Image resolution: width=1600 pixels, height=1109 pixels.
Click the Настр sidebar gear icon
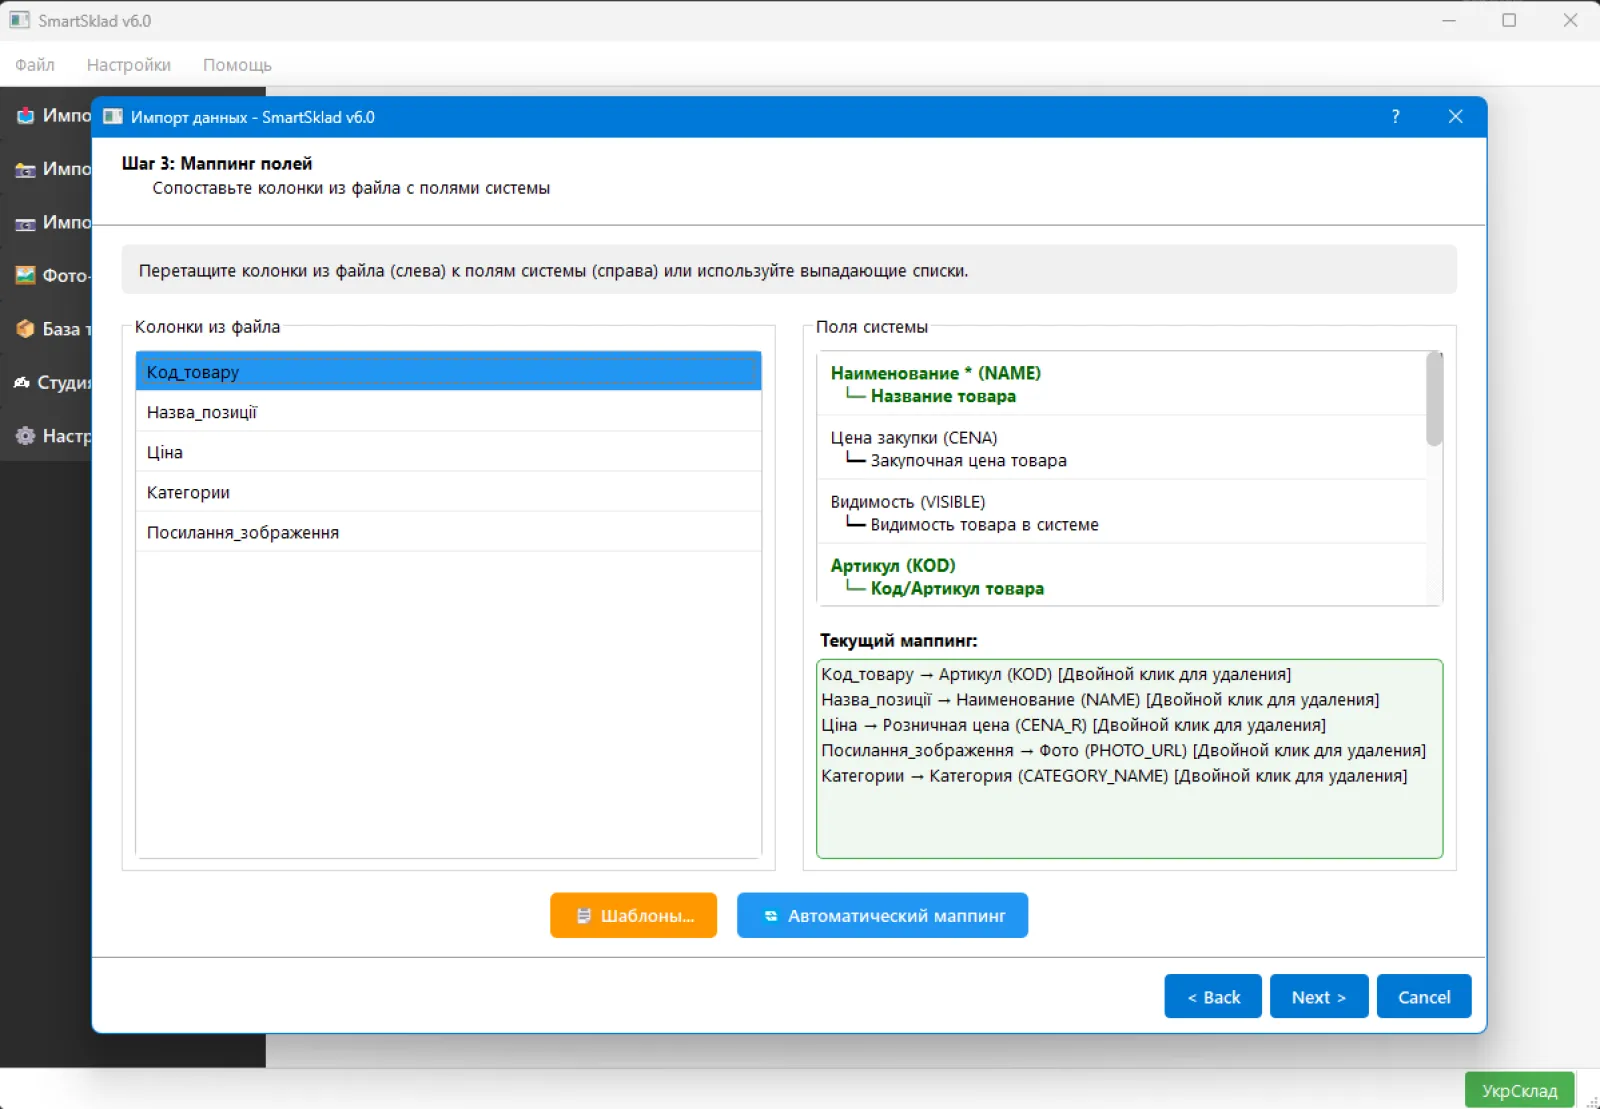(25, 436)
